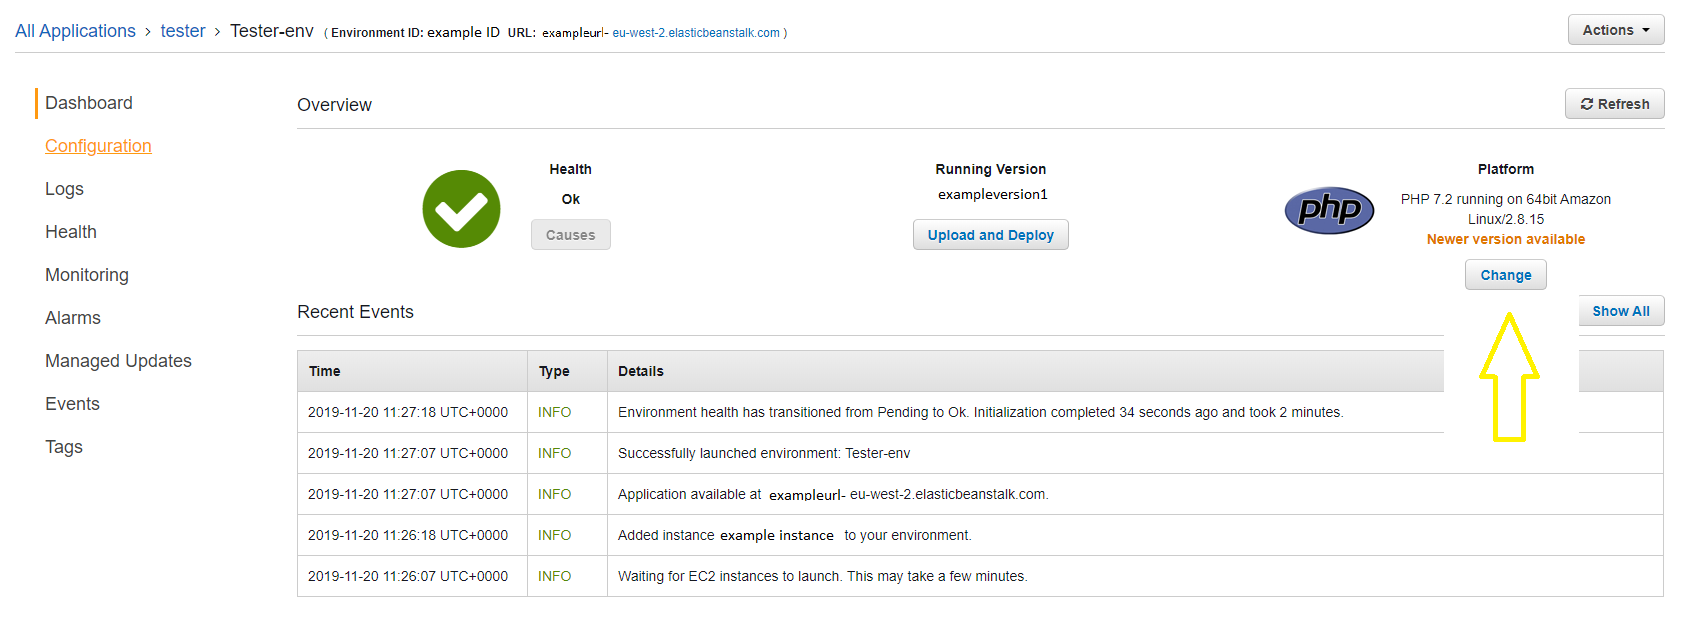Open Configuration in the sidebar
1687x640 pixels.
click(x=98, y=146)
